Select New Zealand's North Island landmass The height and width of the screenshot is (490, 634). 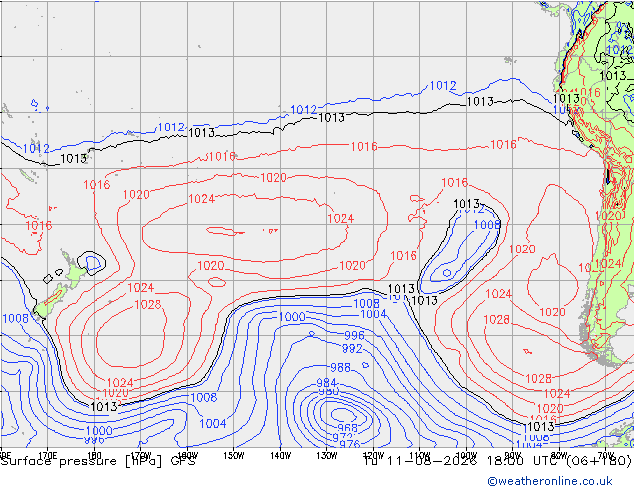point(76,271)
